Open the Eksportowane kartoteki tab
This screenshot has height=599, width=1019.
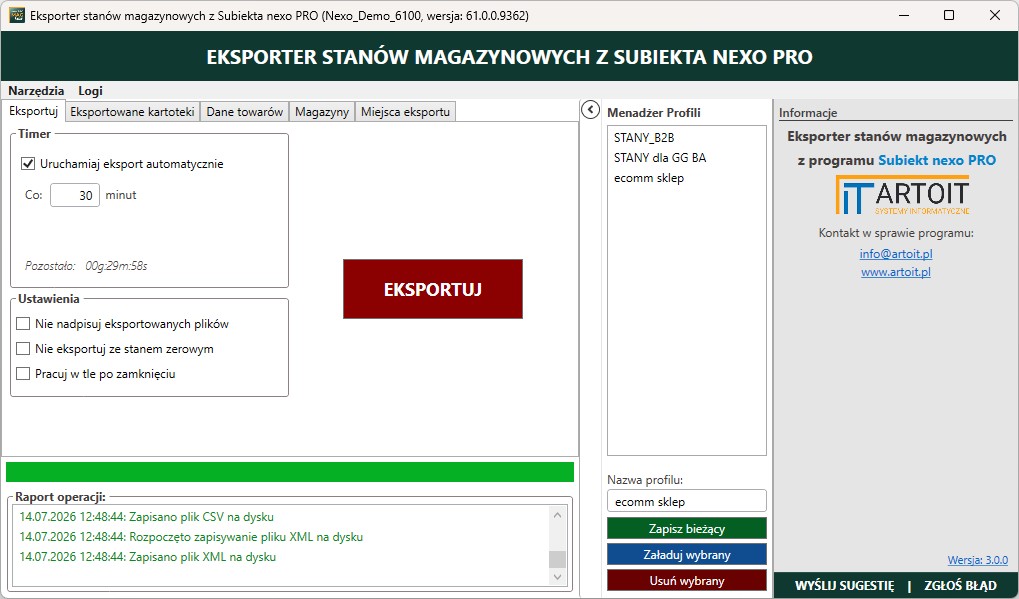[x=133, y=112]
